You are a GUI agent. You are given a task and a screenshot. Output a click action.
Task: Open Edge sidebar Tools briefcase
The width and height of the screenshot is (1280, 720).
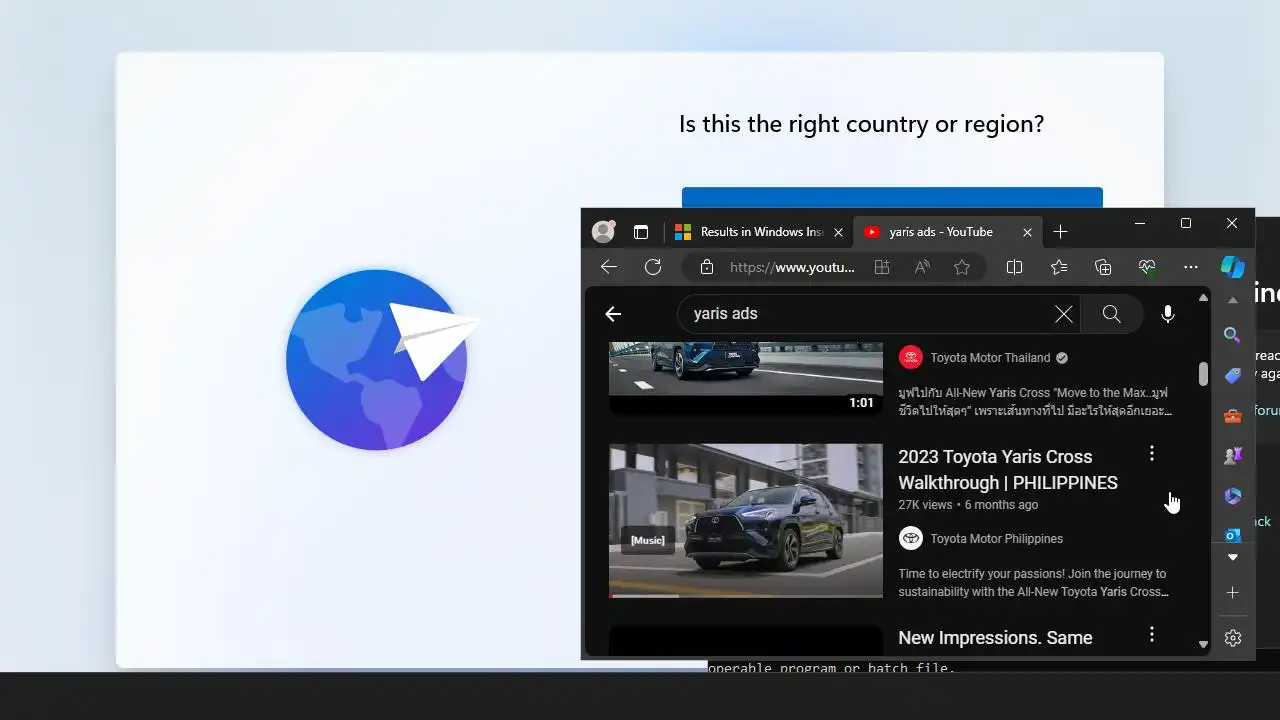1233,415
